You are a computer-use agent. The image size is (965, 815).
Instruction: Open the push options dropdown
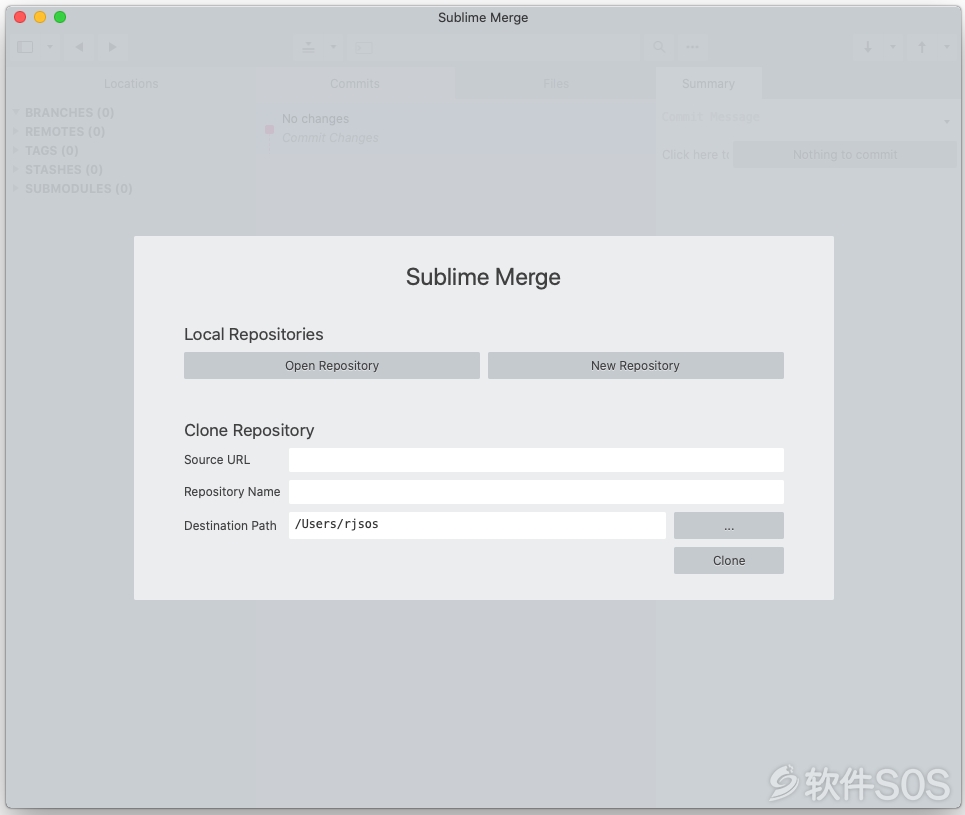(x=947, y=47)
